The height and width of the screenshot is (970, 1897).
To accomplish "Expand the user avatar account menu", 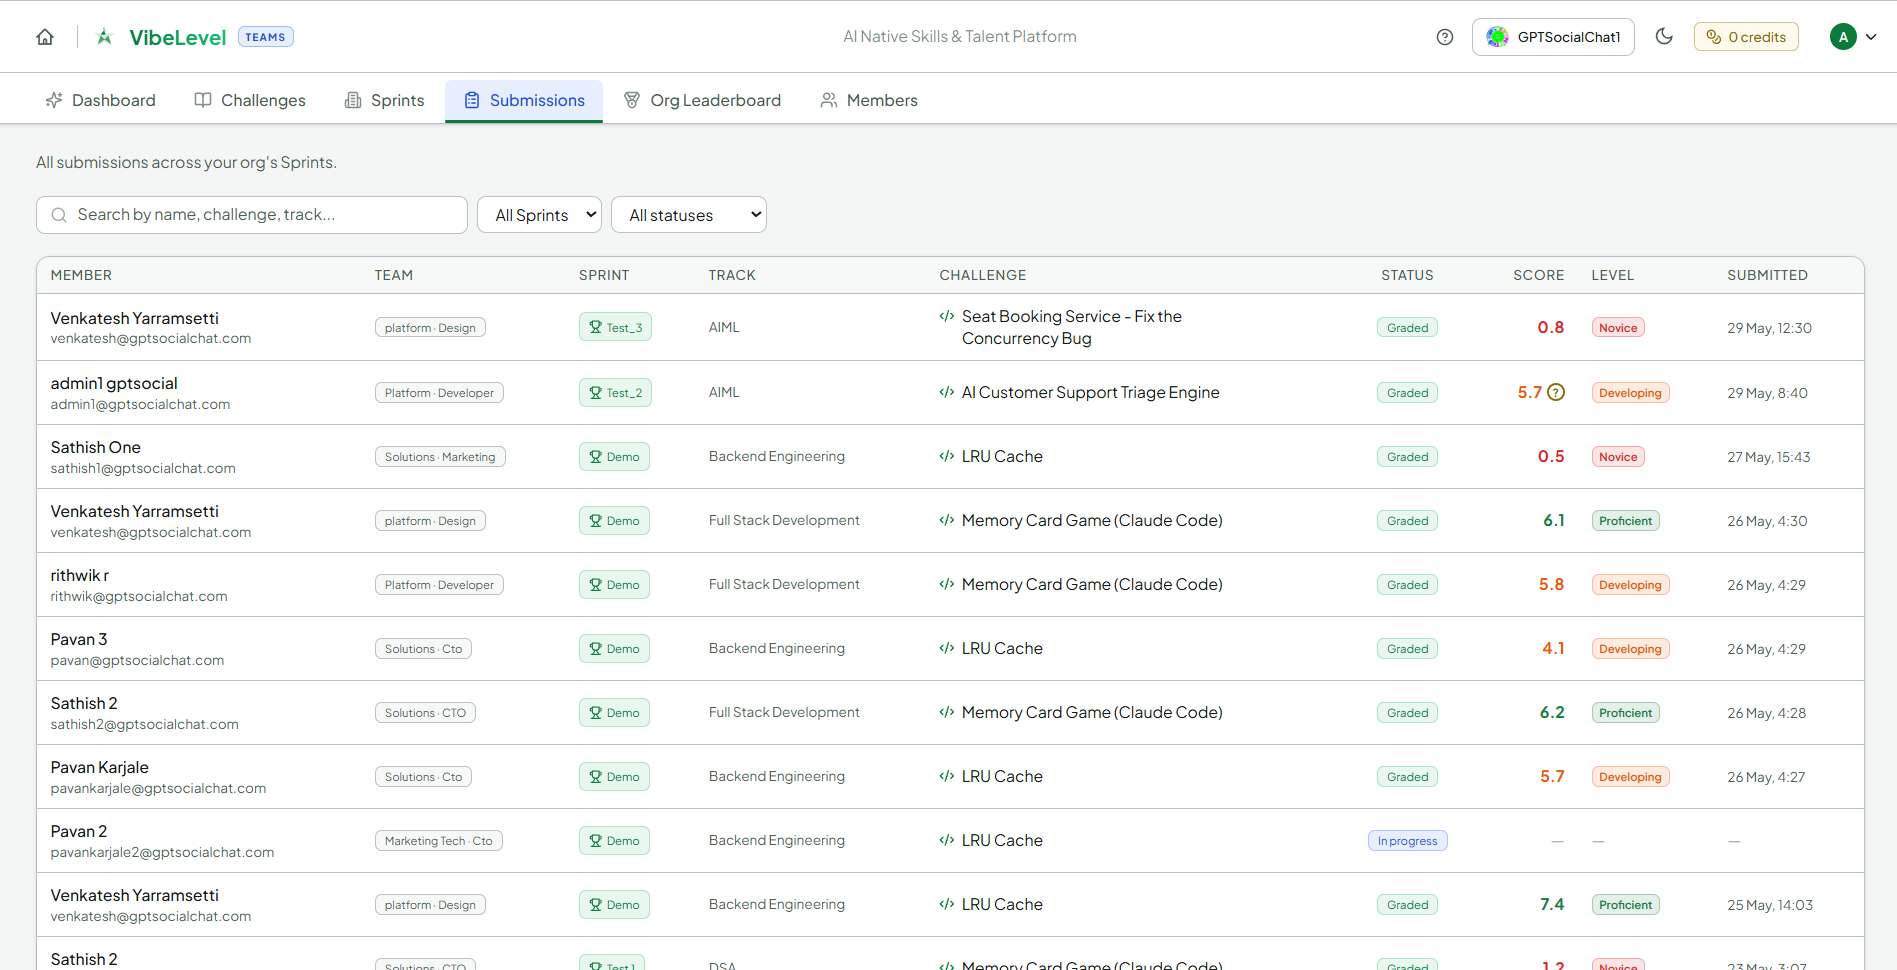I will pyautogui.click(x=1853, y=37).
